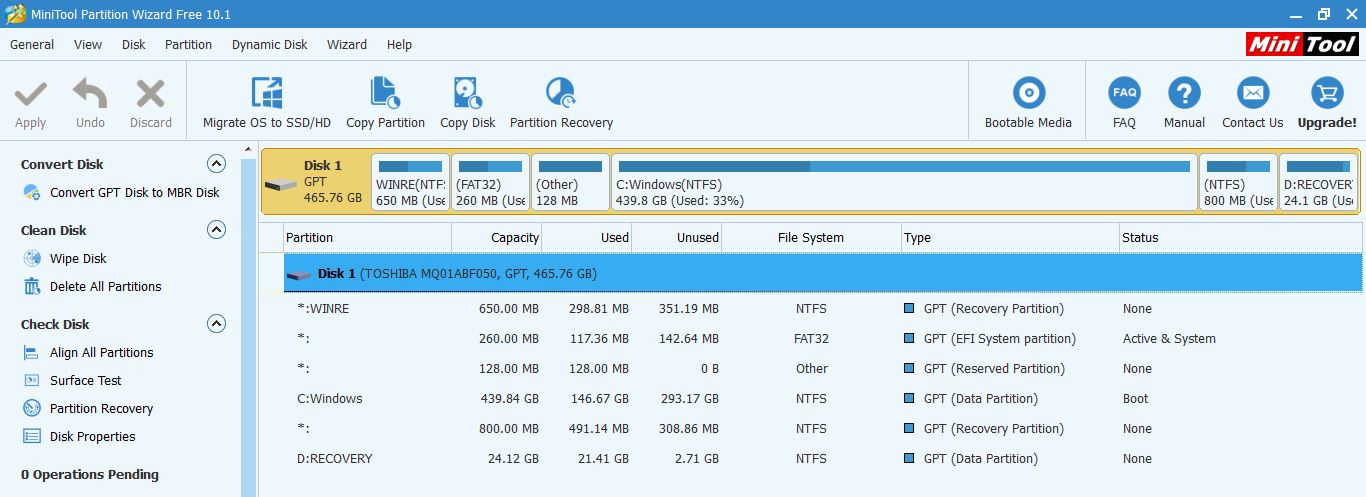Select (Other) 128 MB block in disk map
The width and height of the screenshot is (1366, 497).
point(570,182)
